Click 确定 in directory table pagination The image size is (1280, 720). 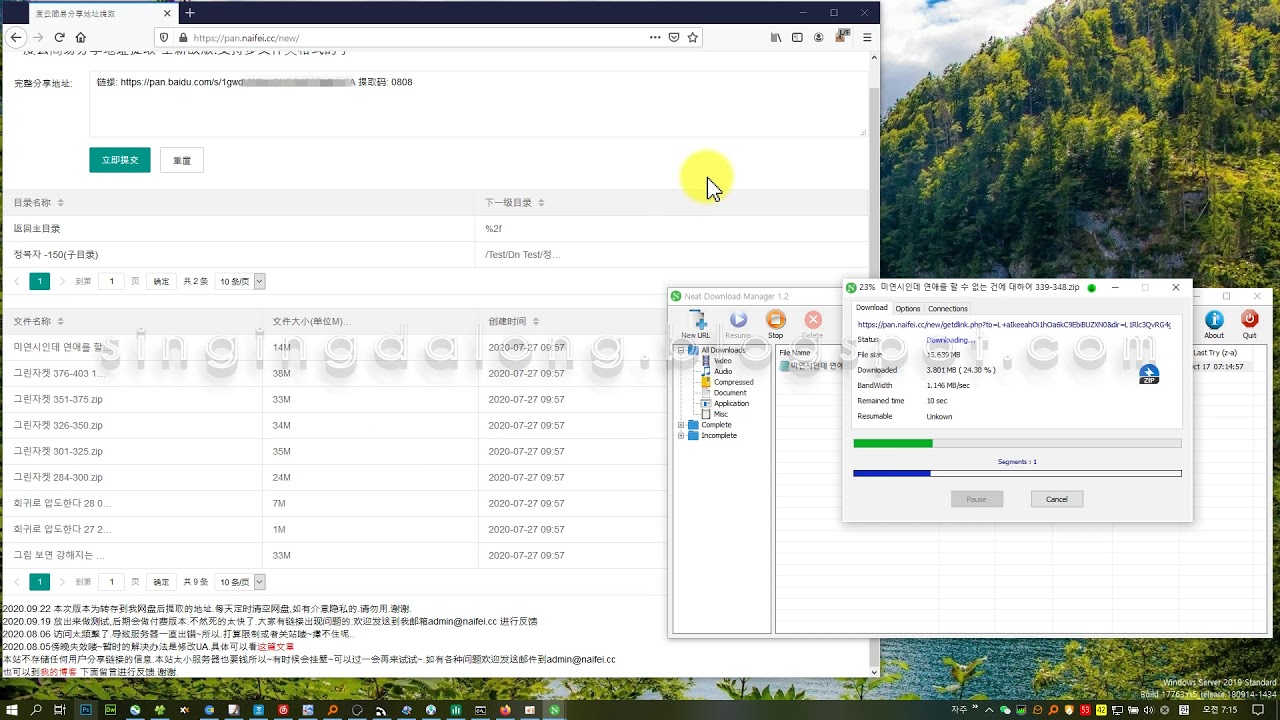[x=161, y=282]
